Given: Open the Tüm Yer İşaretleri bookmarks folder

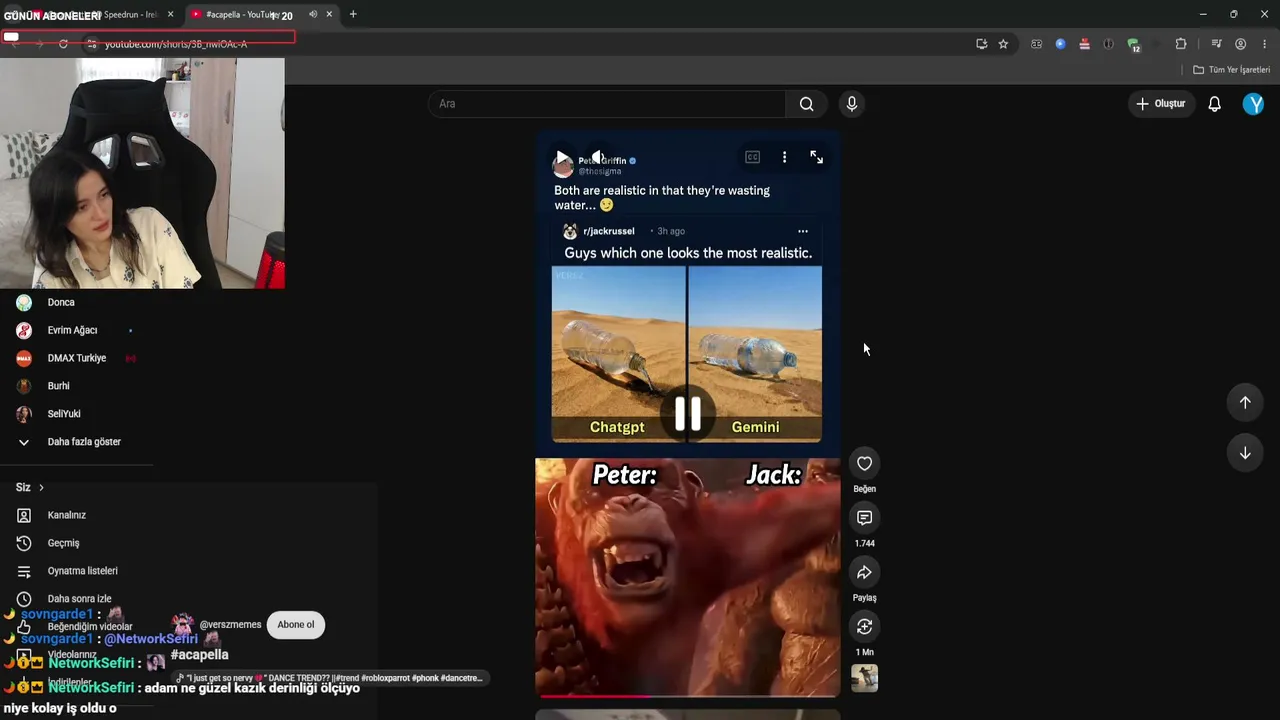Looking at the screenshot, I should click(x=1232, y=70).
